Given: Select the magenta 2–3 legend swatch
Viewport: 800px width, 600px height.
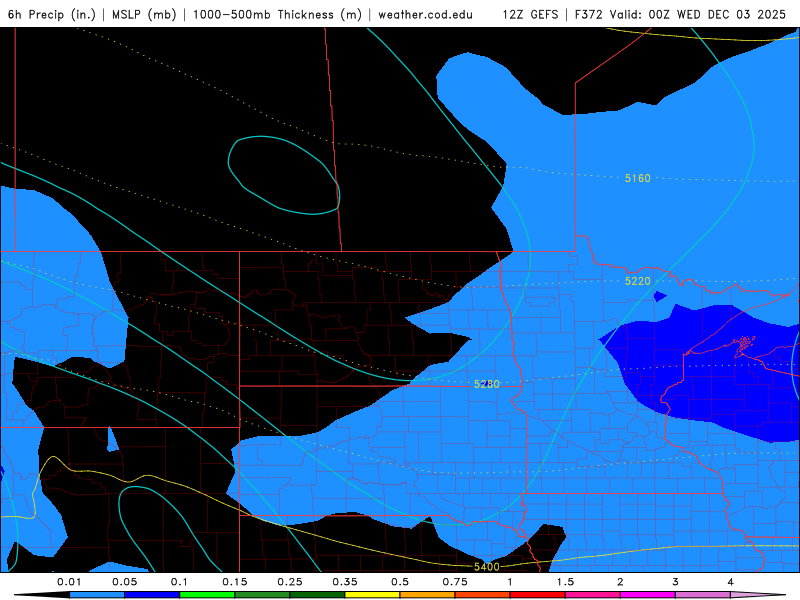Looking at the screenshot, I should 648,595.
